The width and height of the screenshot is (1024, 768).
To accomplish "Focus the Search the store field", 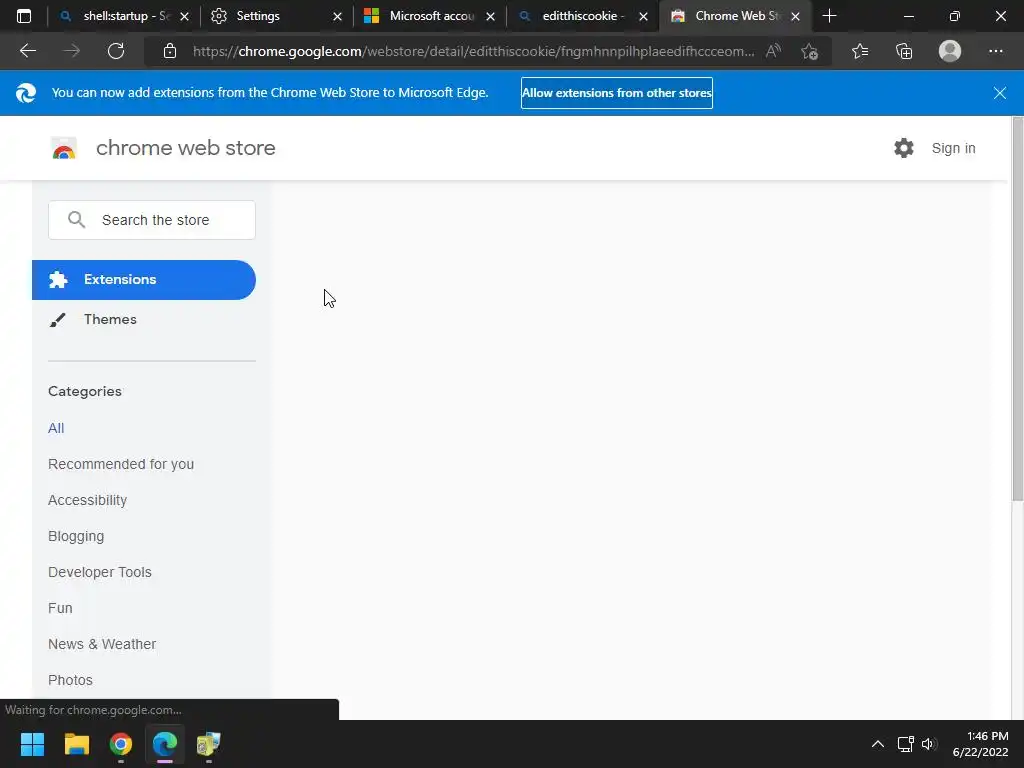I will click(152, 219).
